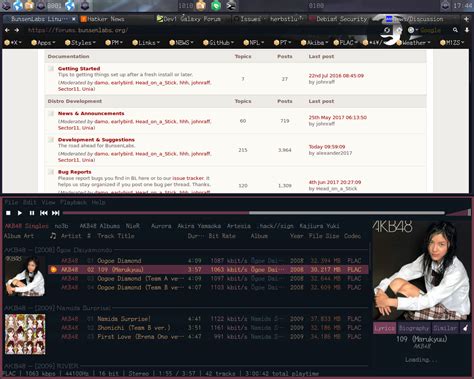
Task: Skip to the next track
Action: click(56, 213)
